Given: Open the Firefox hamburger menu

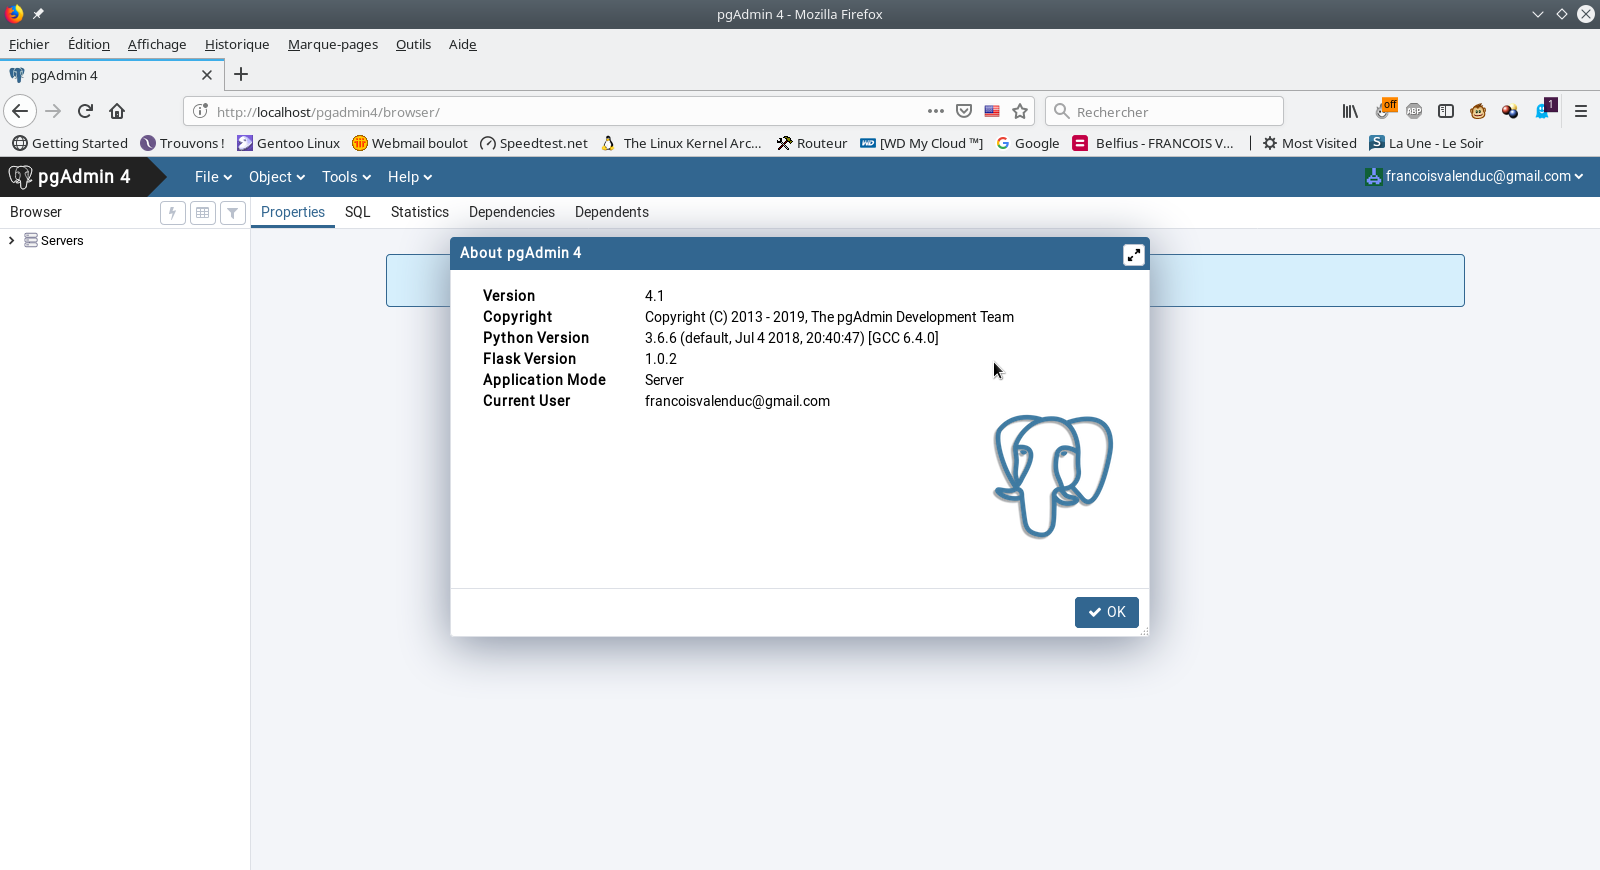Looking at the screenshot, I should pyautogui.click(x=1581, y=111).
